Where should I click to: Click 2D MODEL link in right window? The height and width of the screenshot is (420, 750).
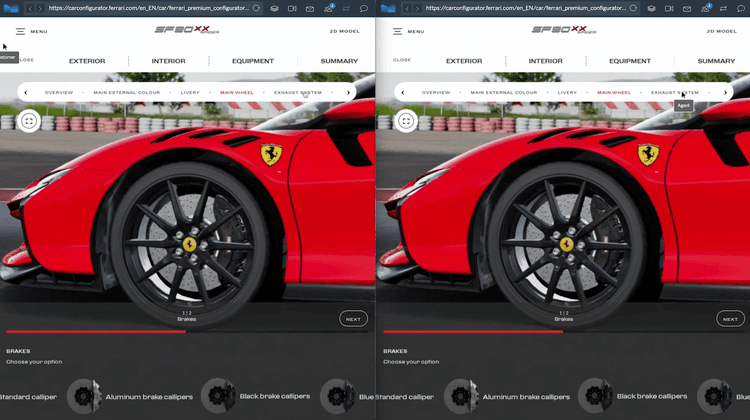(721, 31)
